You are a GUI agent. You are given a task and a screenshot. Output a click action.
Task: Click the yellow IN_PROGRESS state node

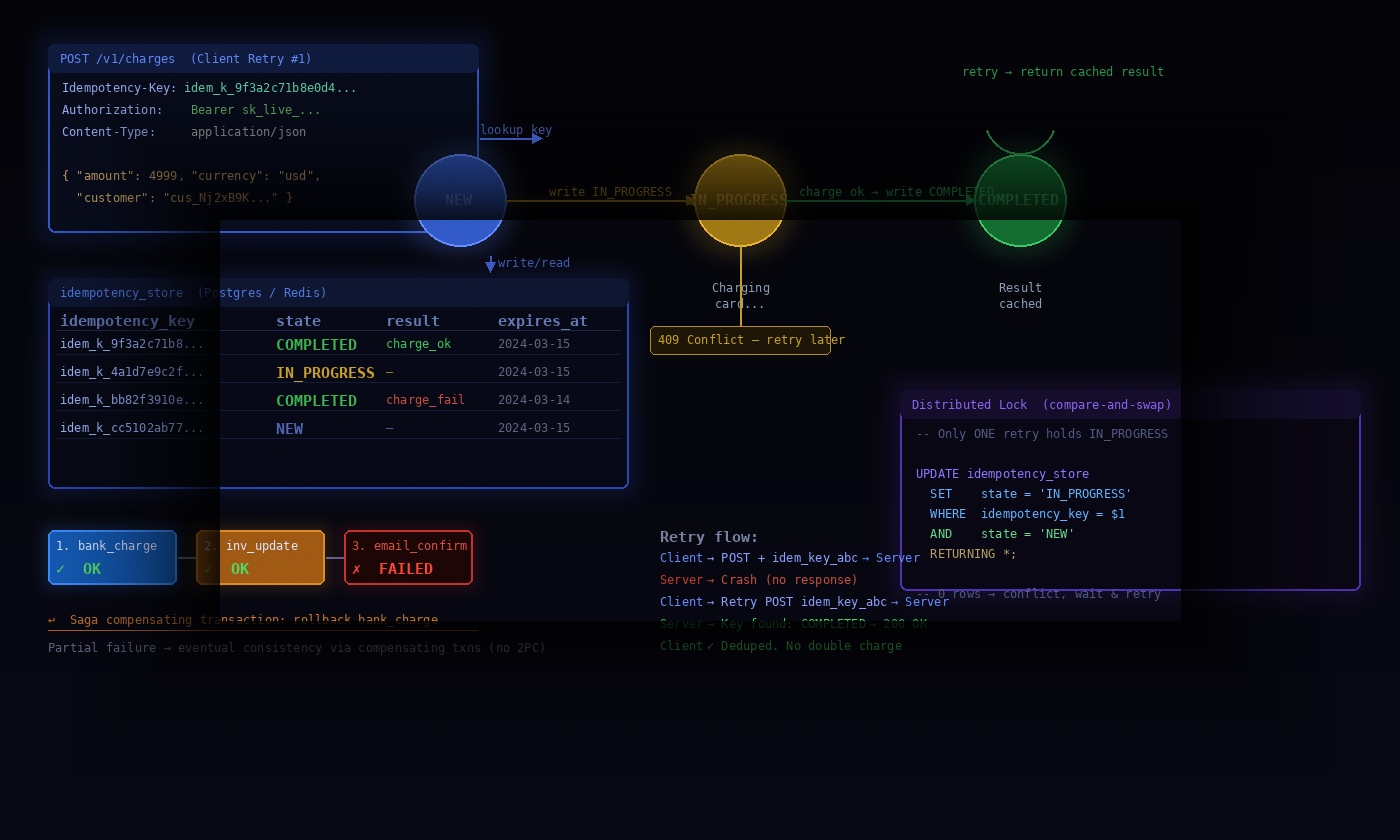click(x=740, y=200)
